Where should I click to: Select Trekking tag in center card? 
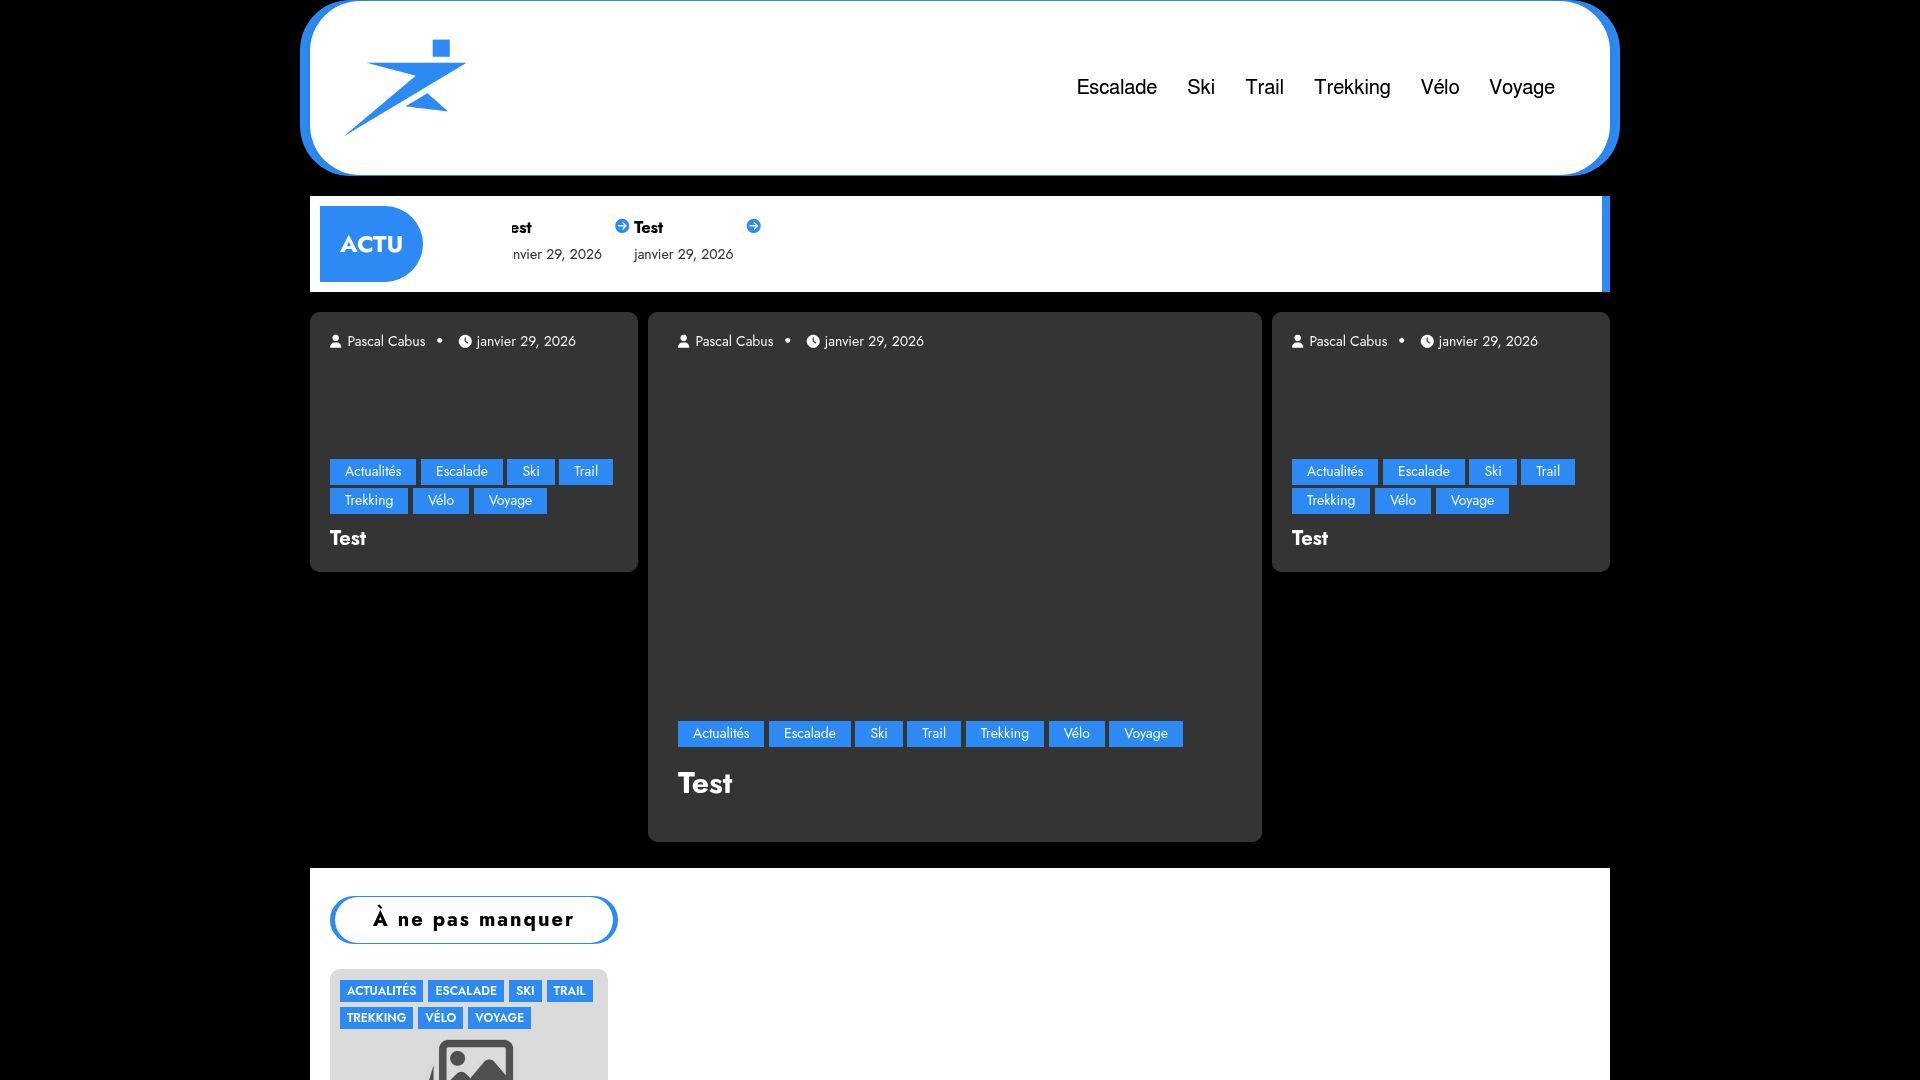pos(1005,734)
